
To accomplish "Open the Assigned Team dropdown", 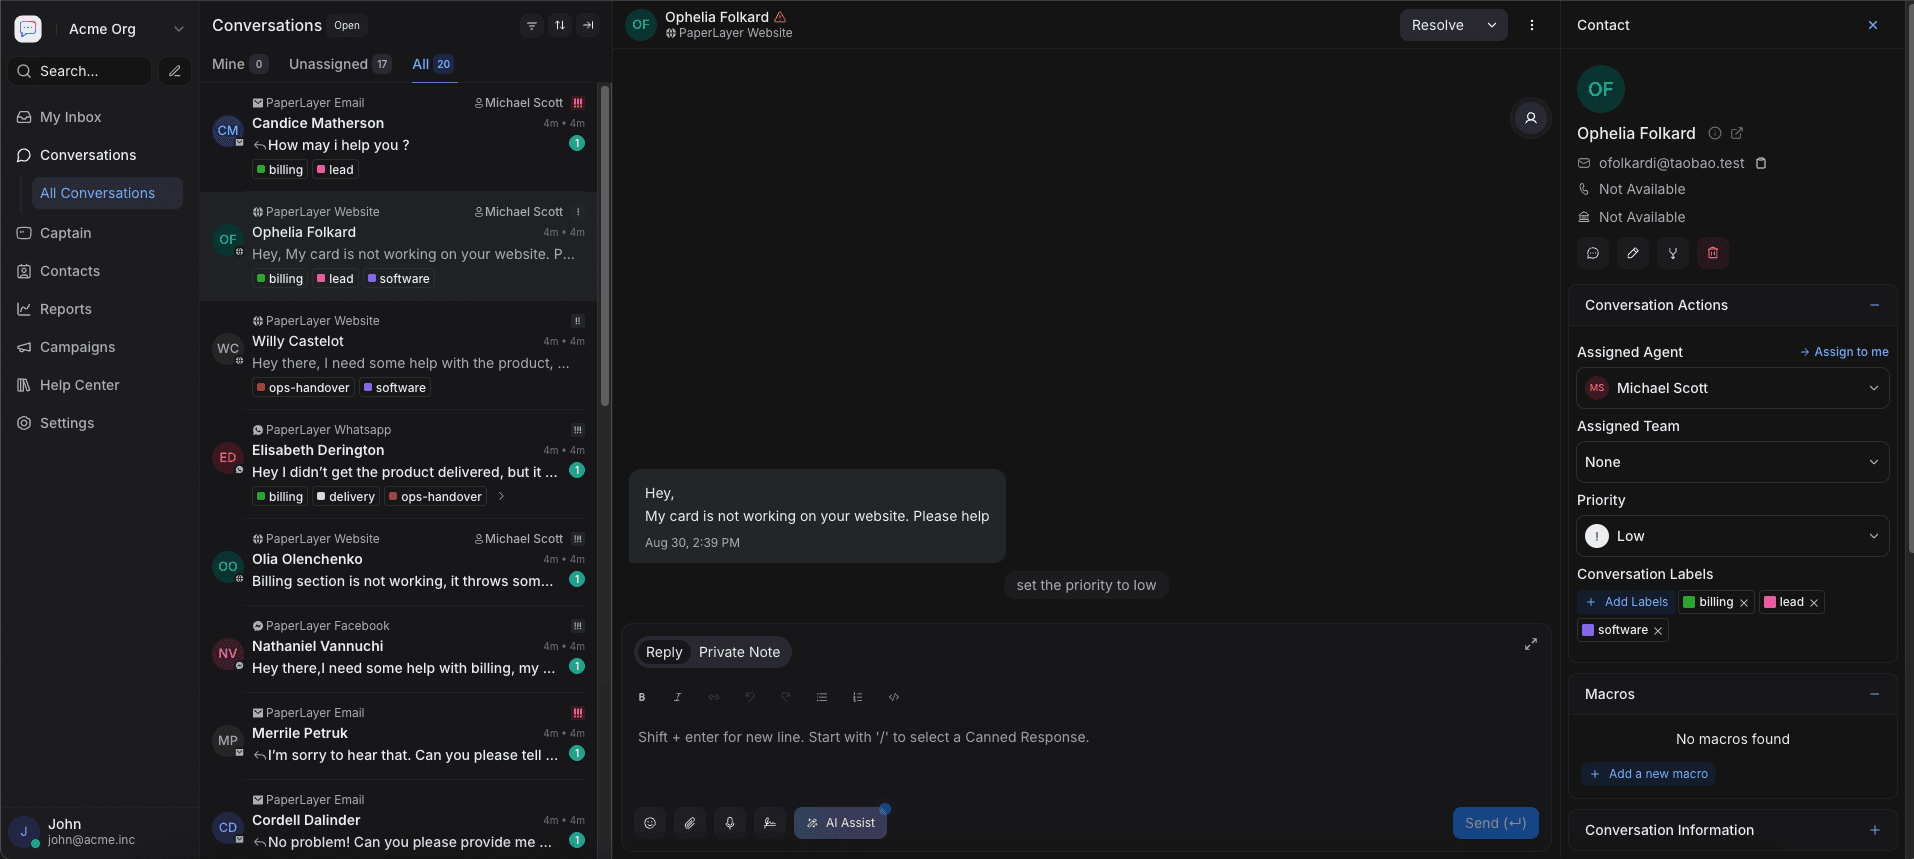I will pos(1733,462).
